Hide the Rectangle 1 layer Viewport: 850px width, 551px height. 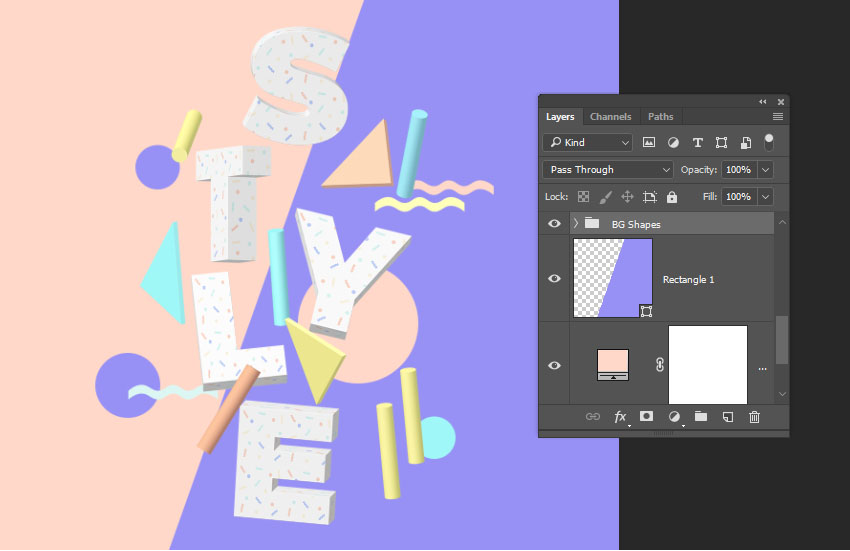click(x=554, y=278)
